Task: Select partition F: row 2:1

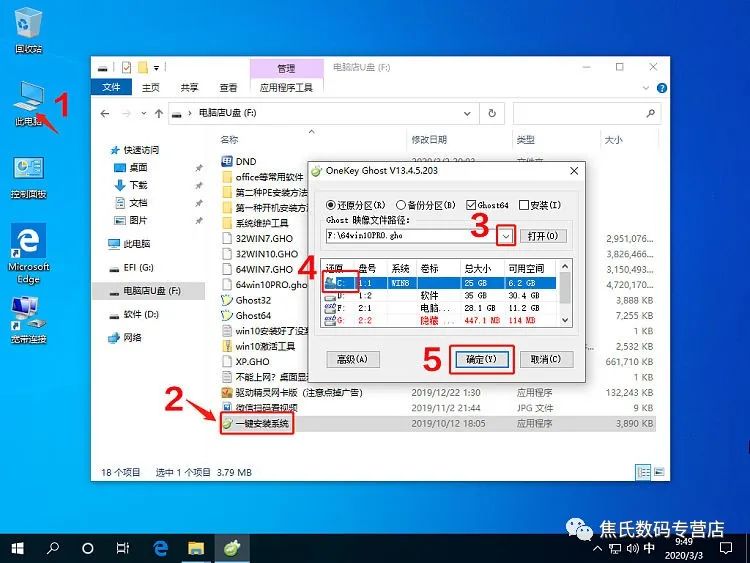Action: (439, 308)
